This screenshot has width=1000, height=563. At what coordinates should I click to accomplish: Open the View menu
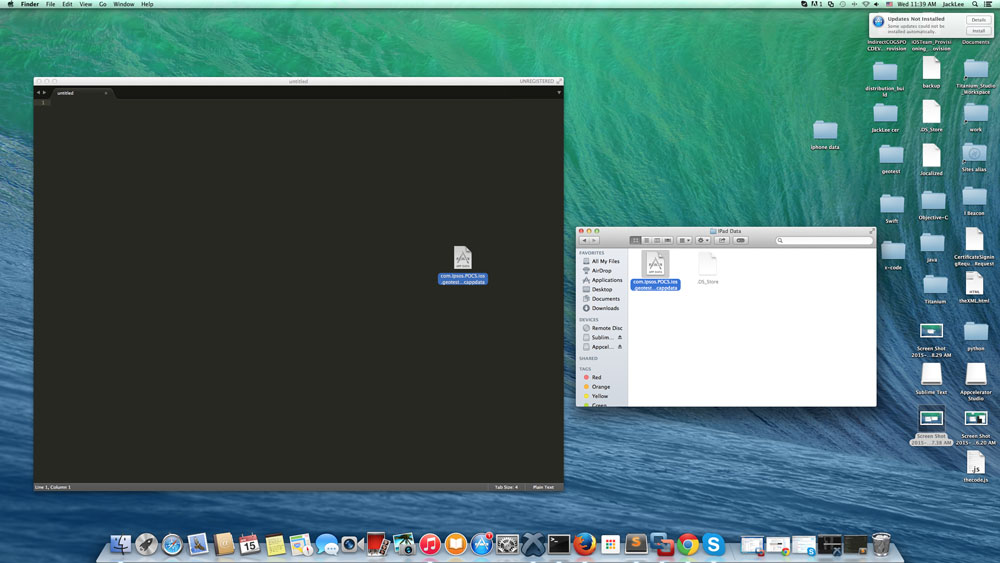tap(85, 4)
